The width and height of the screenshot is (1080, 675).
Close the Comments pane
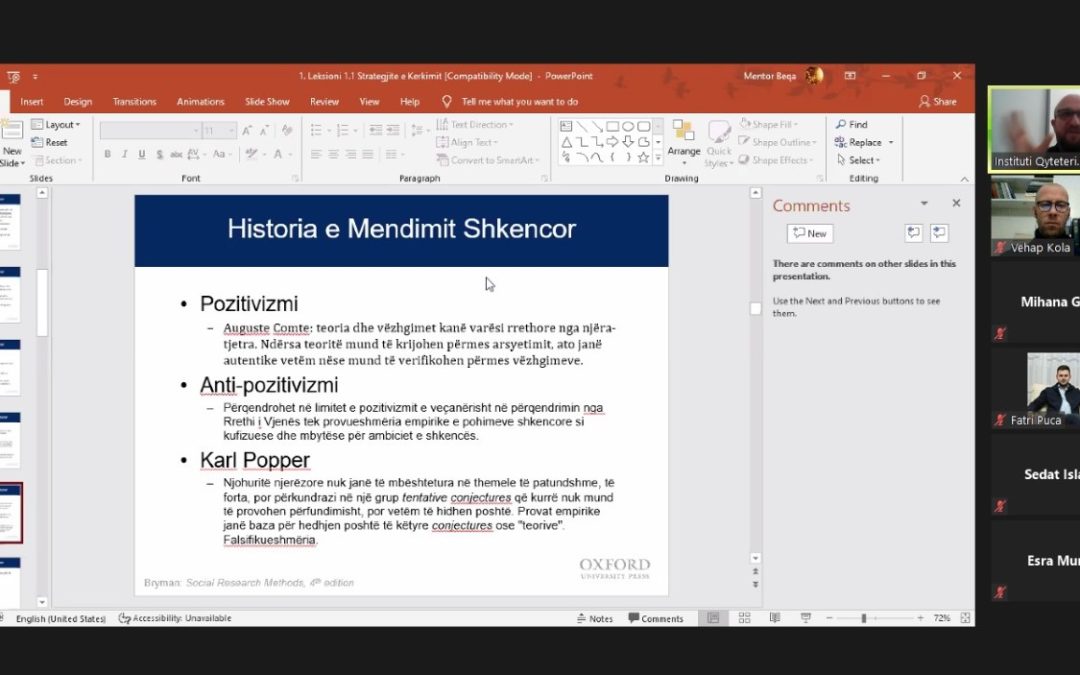pyautogui.click(x=956, y=203)
